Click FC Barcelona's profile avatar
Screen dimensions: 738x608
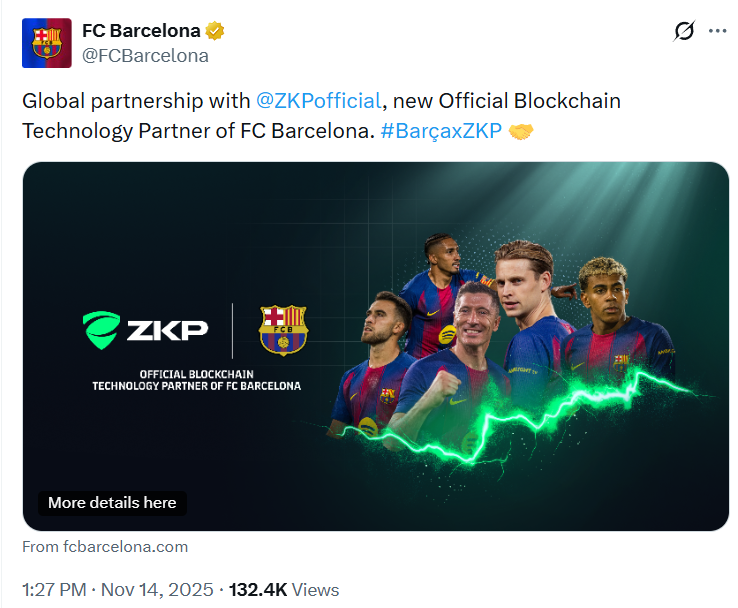click(46, 43)
